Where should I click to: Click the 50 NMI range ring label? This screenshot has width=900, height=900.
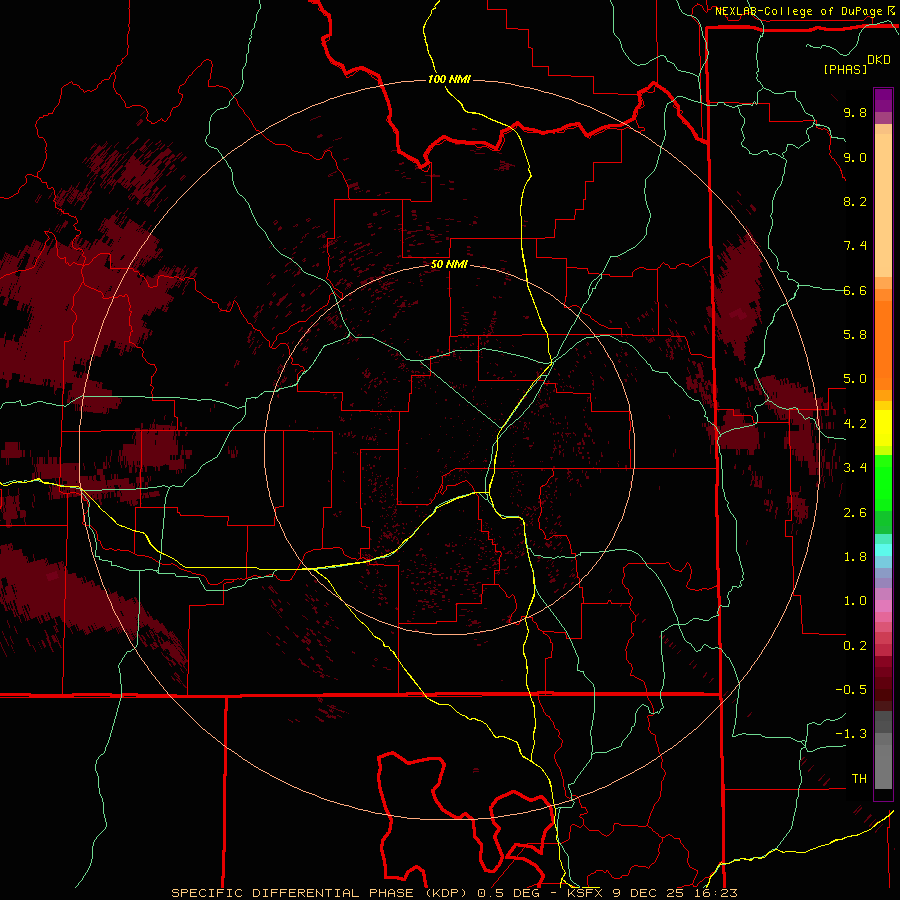(x=449, y=264)
